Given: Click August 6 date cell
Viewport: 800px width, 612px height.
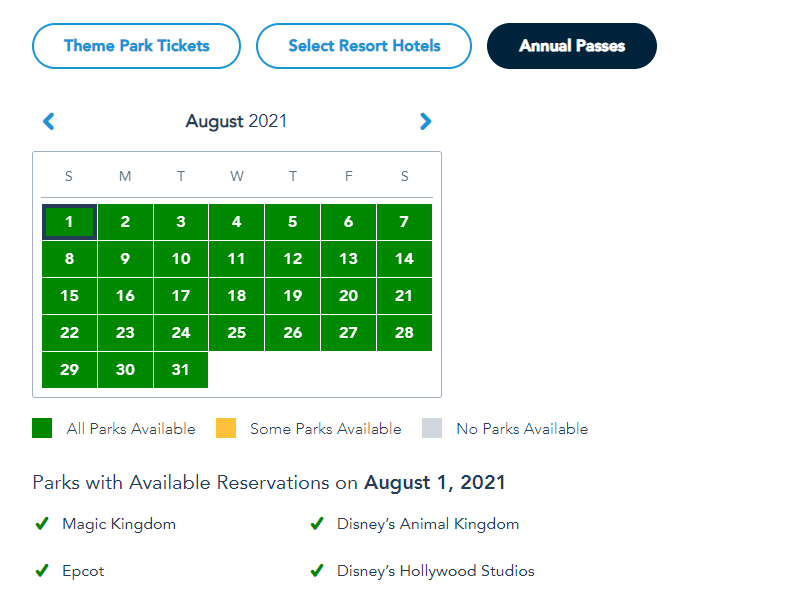Looking at the screenshot, I should [x=348, y=222].
